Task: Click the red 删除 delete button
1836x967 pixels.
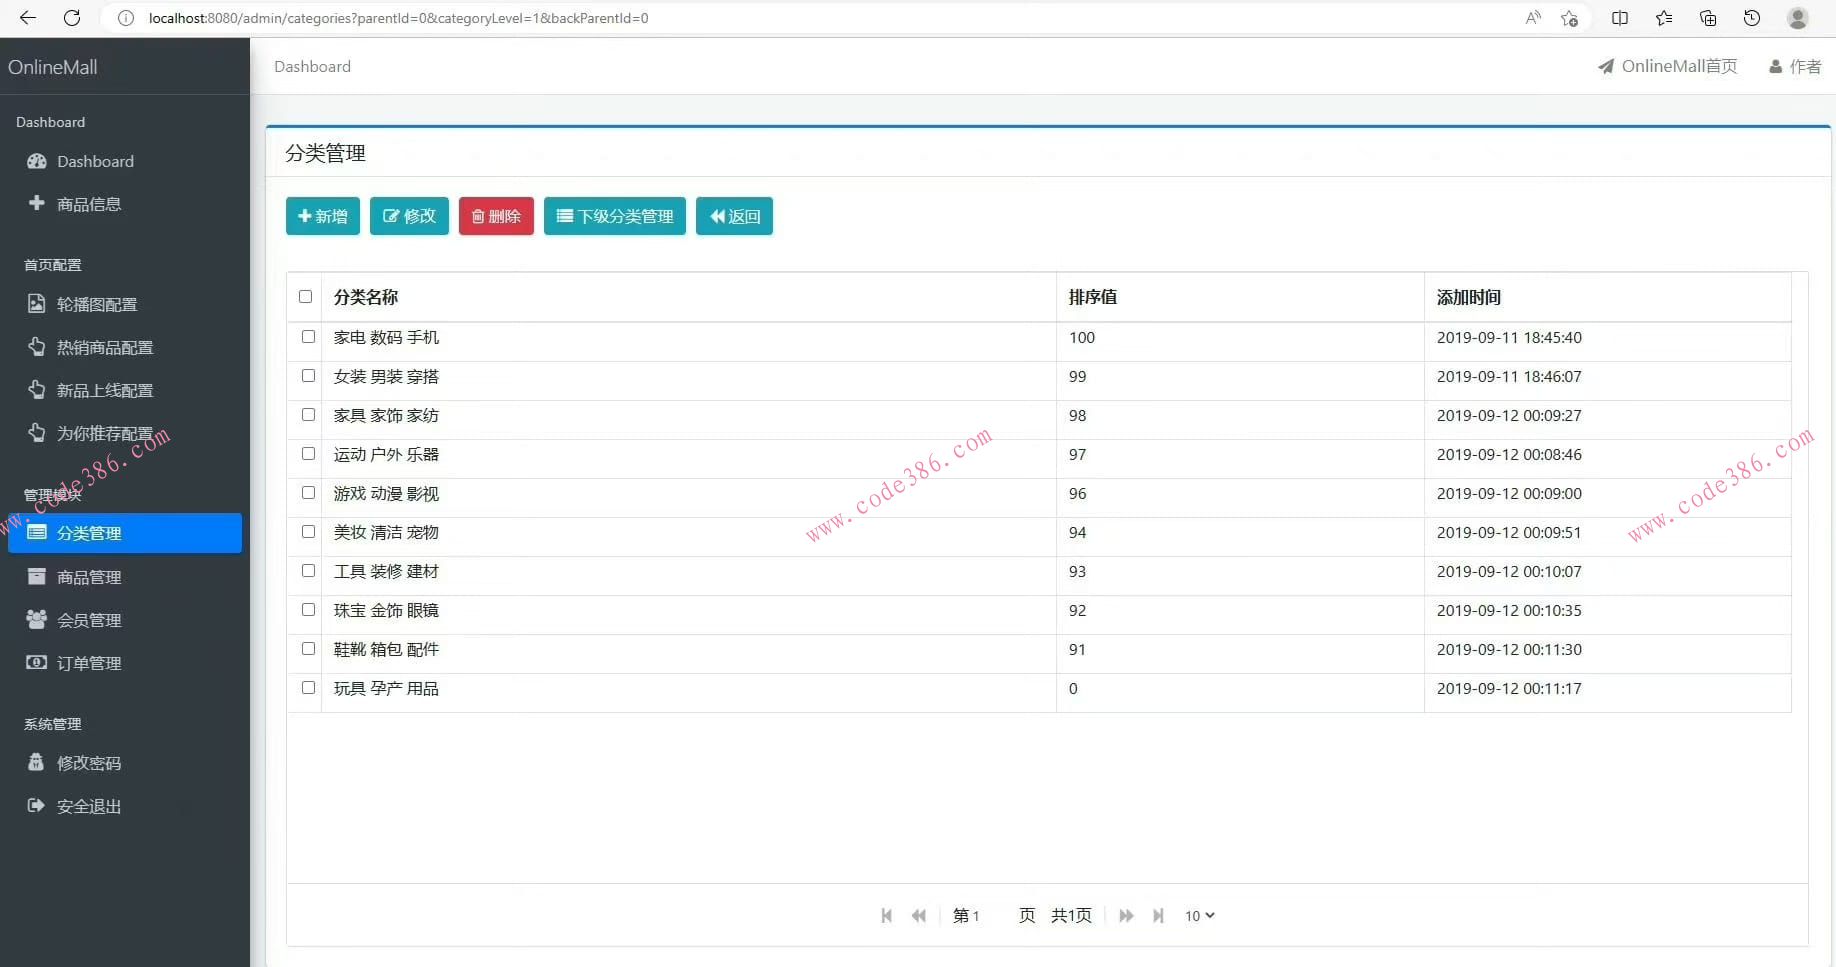Action: (x=496, y=216)
